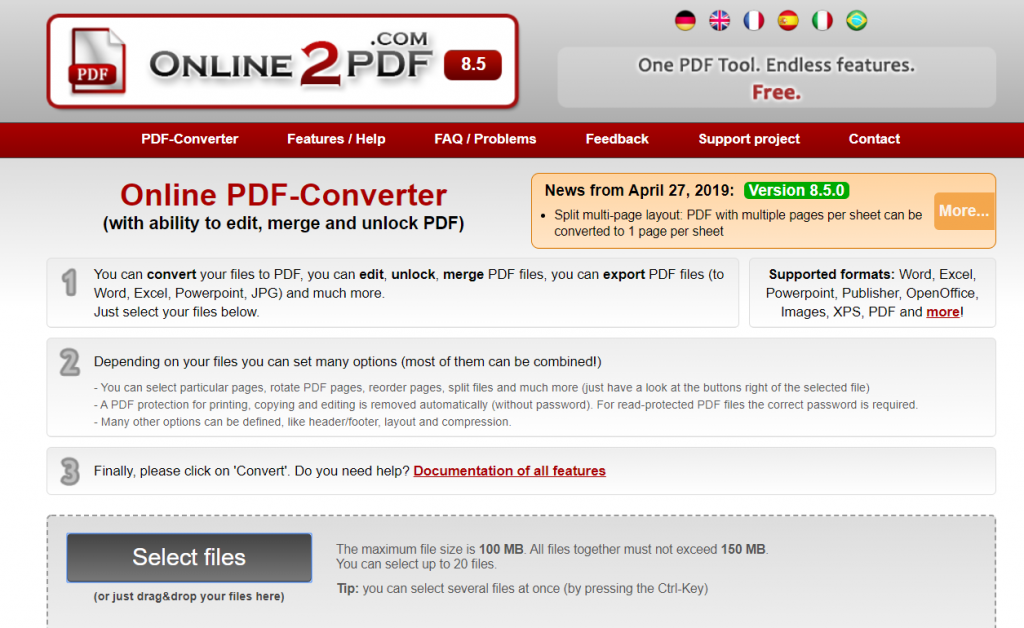
Task: Click 'You can select up to 20 files.' text
Action: 416,564
